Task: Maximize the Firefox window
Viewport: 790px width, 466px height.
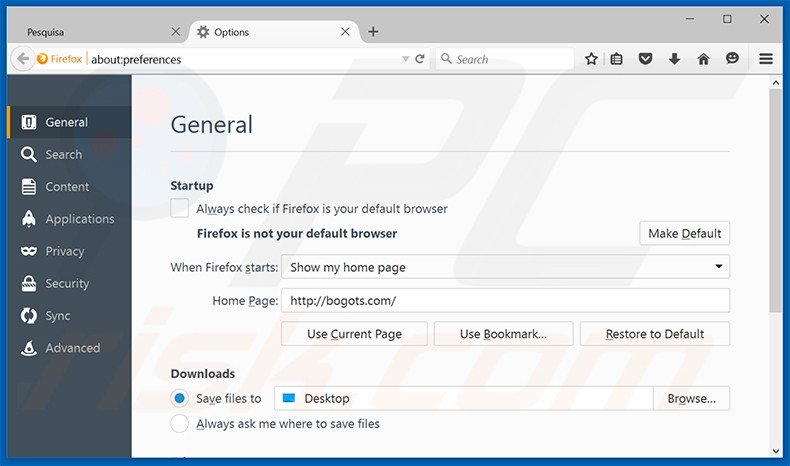Action: pyautogui.click(x=727, y=19)
